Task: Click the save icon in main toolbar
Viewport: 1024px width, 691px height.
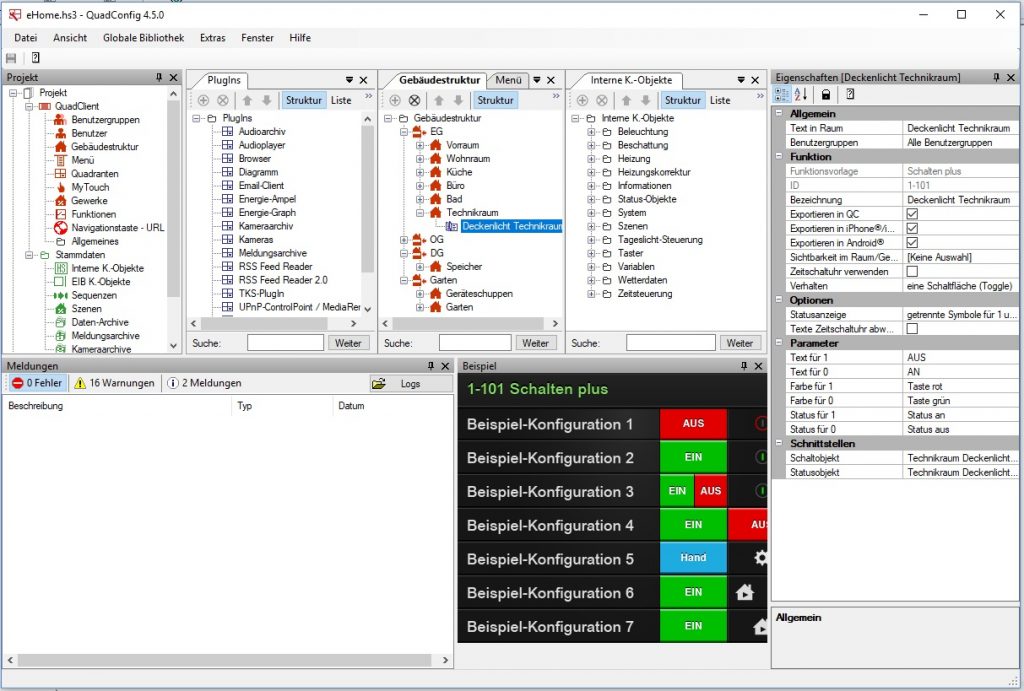Action: click(11, 58)
